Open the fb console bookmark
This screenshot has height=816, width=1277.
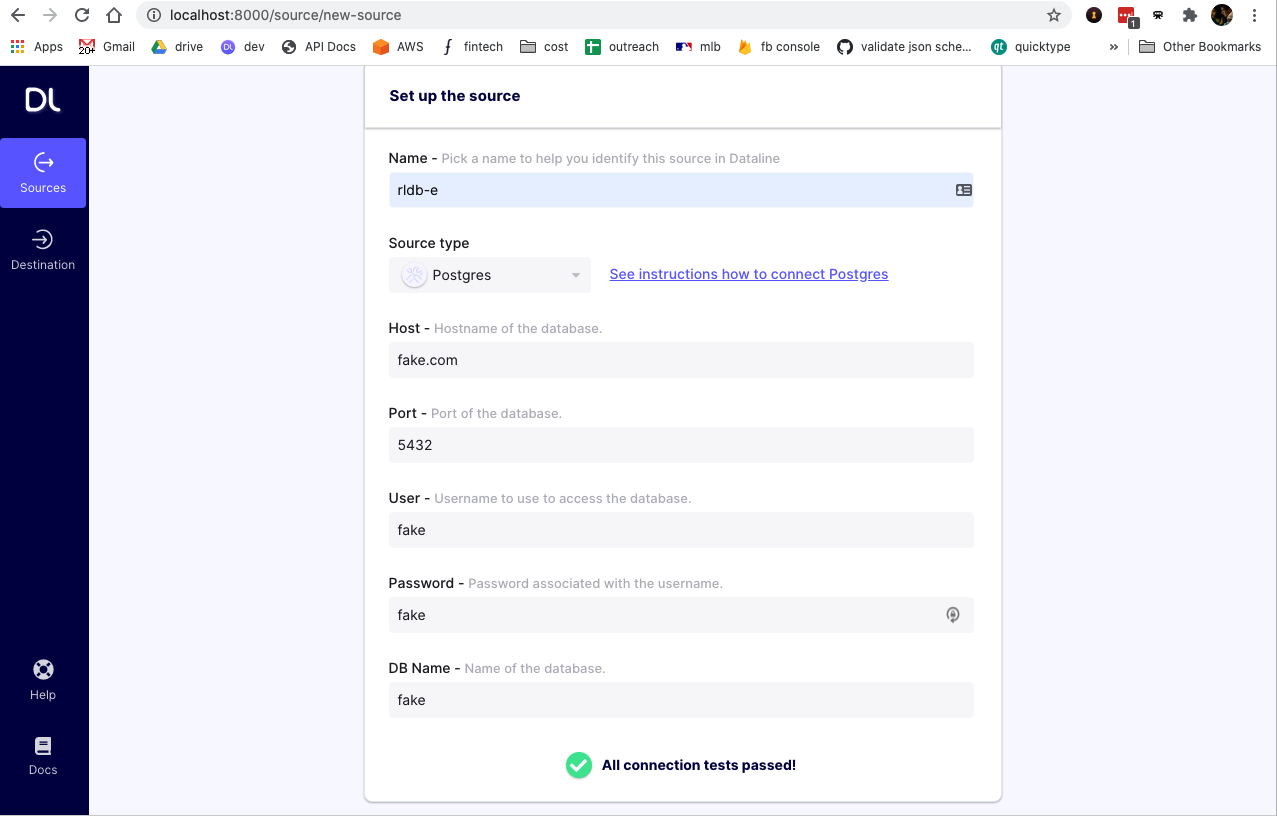[x=778, y=46]
